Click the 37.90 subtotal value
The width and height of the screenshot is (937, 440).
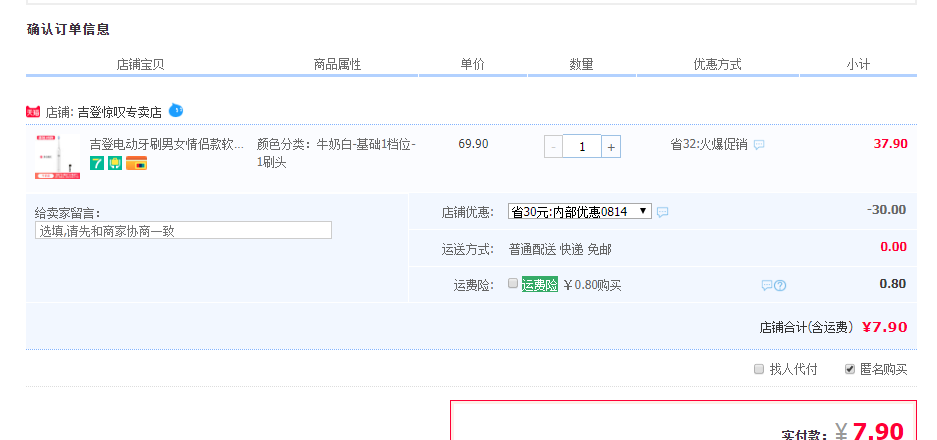[x=890, y=143]
